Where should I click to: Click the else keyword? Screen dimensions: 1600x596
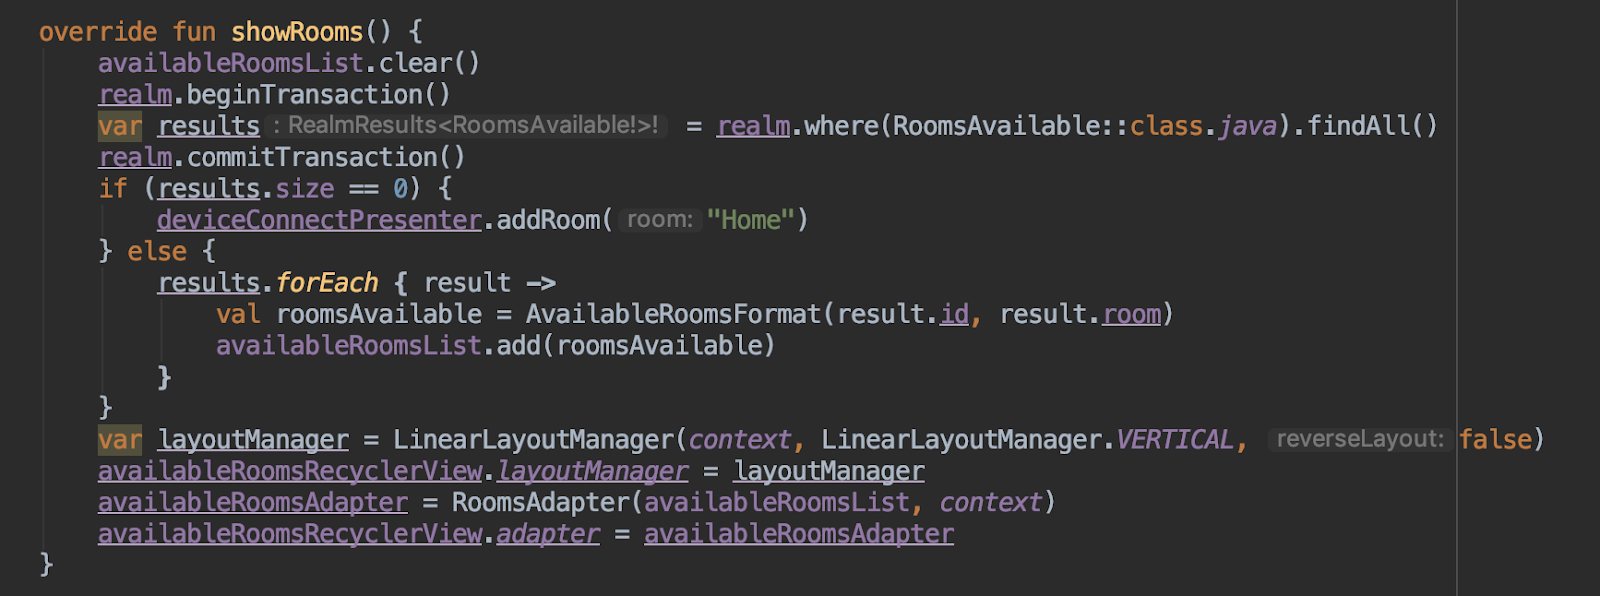point(157,251)
